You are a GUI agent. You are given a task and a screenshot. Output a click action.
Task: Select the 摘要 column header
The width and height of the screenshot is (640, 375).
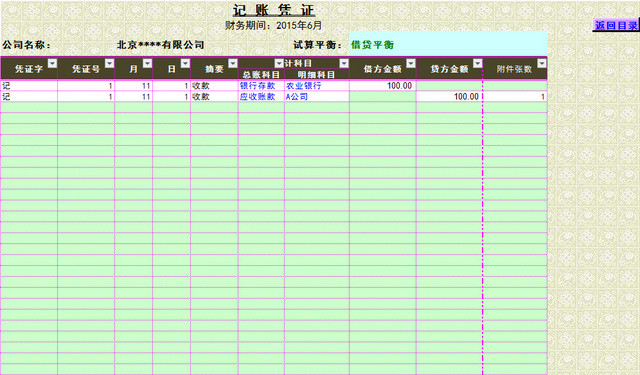[x=214, y=69]
